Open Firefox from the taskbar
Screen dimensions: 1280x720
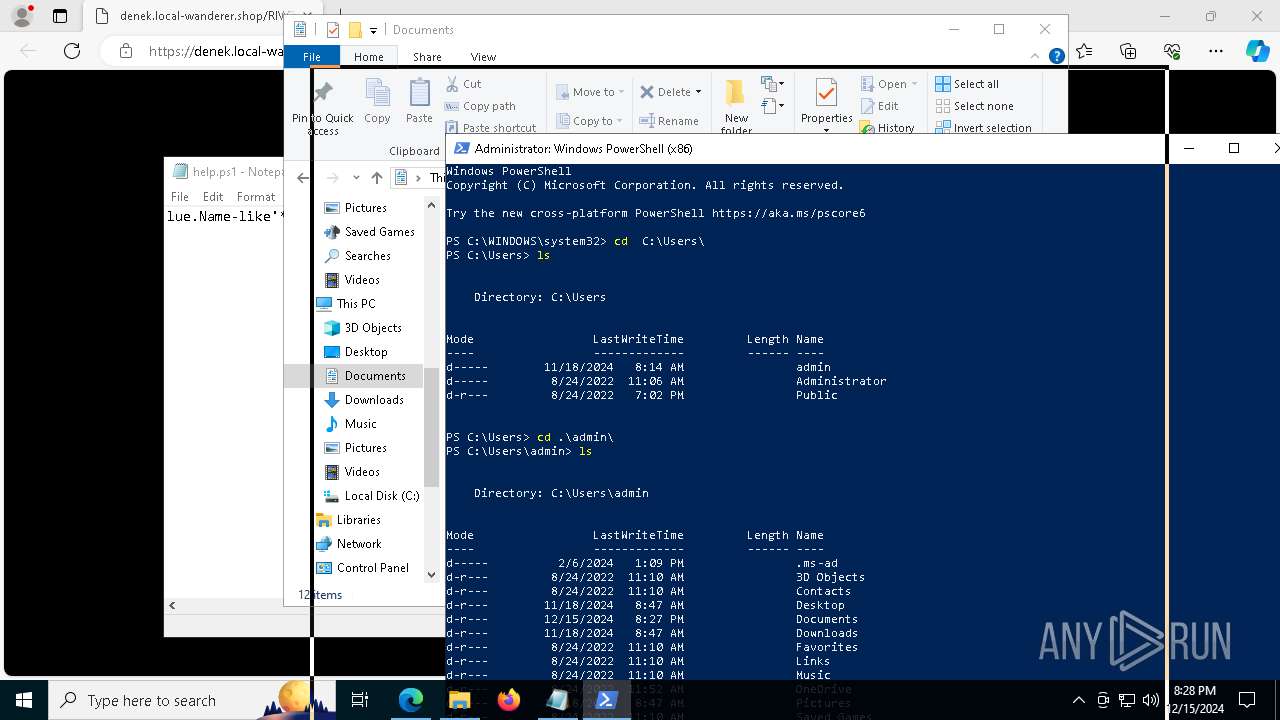[509, 700]
